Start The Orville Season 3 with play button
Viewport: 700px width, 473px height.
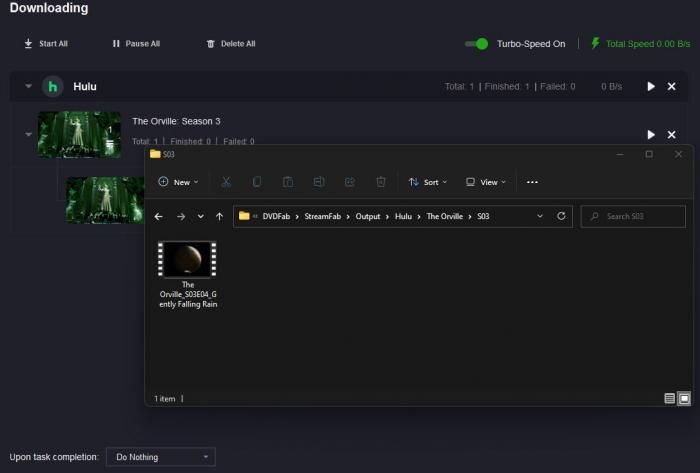click(651, 134)
